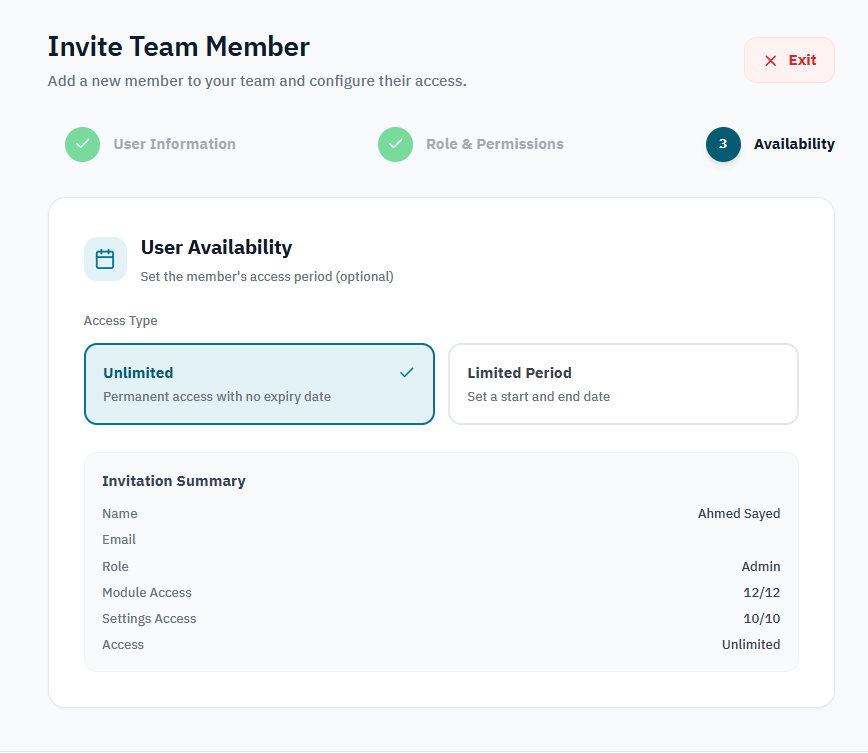Click the 'Permanent access with no expiry date' text
The height and width of the screenshot is (753, 868).
216,396
